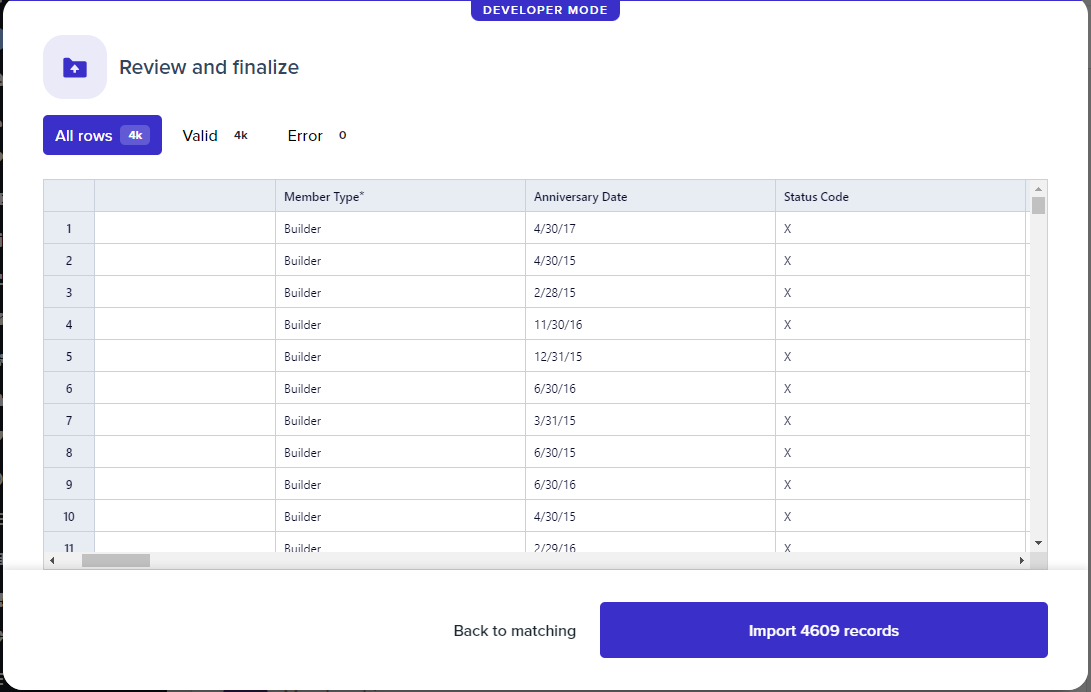Click the Builder cell in row 7

(x=401, y=420)
